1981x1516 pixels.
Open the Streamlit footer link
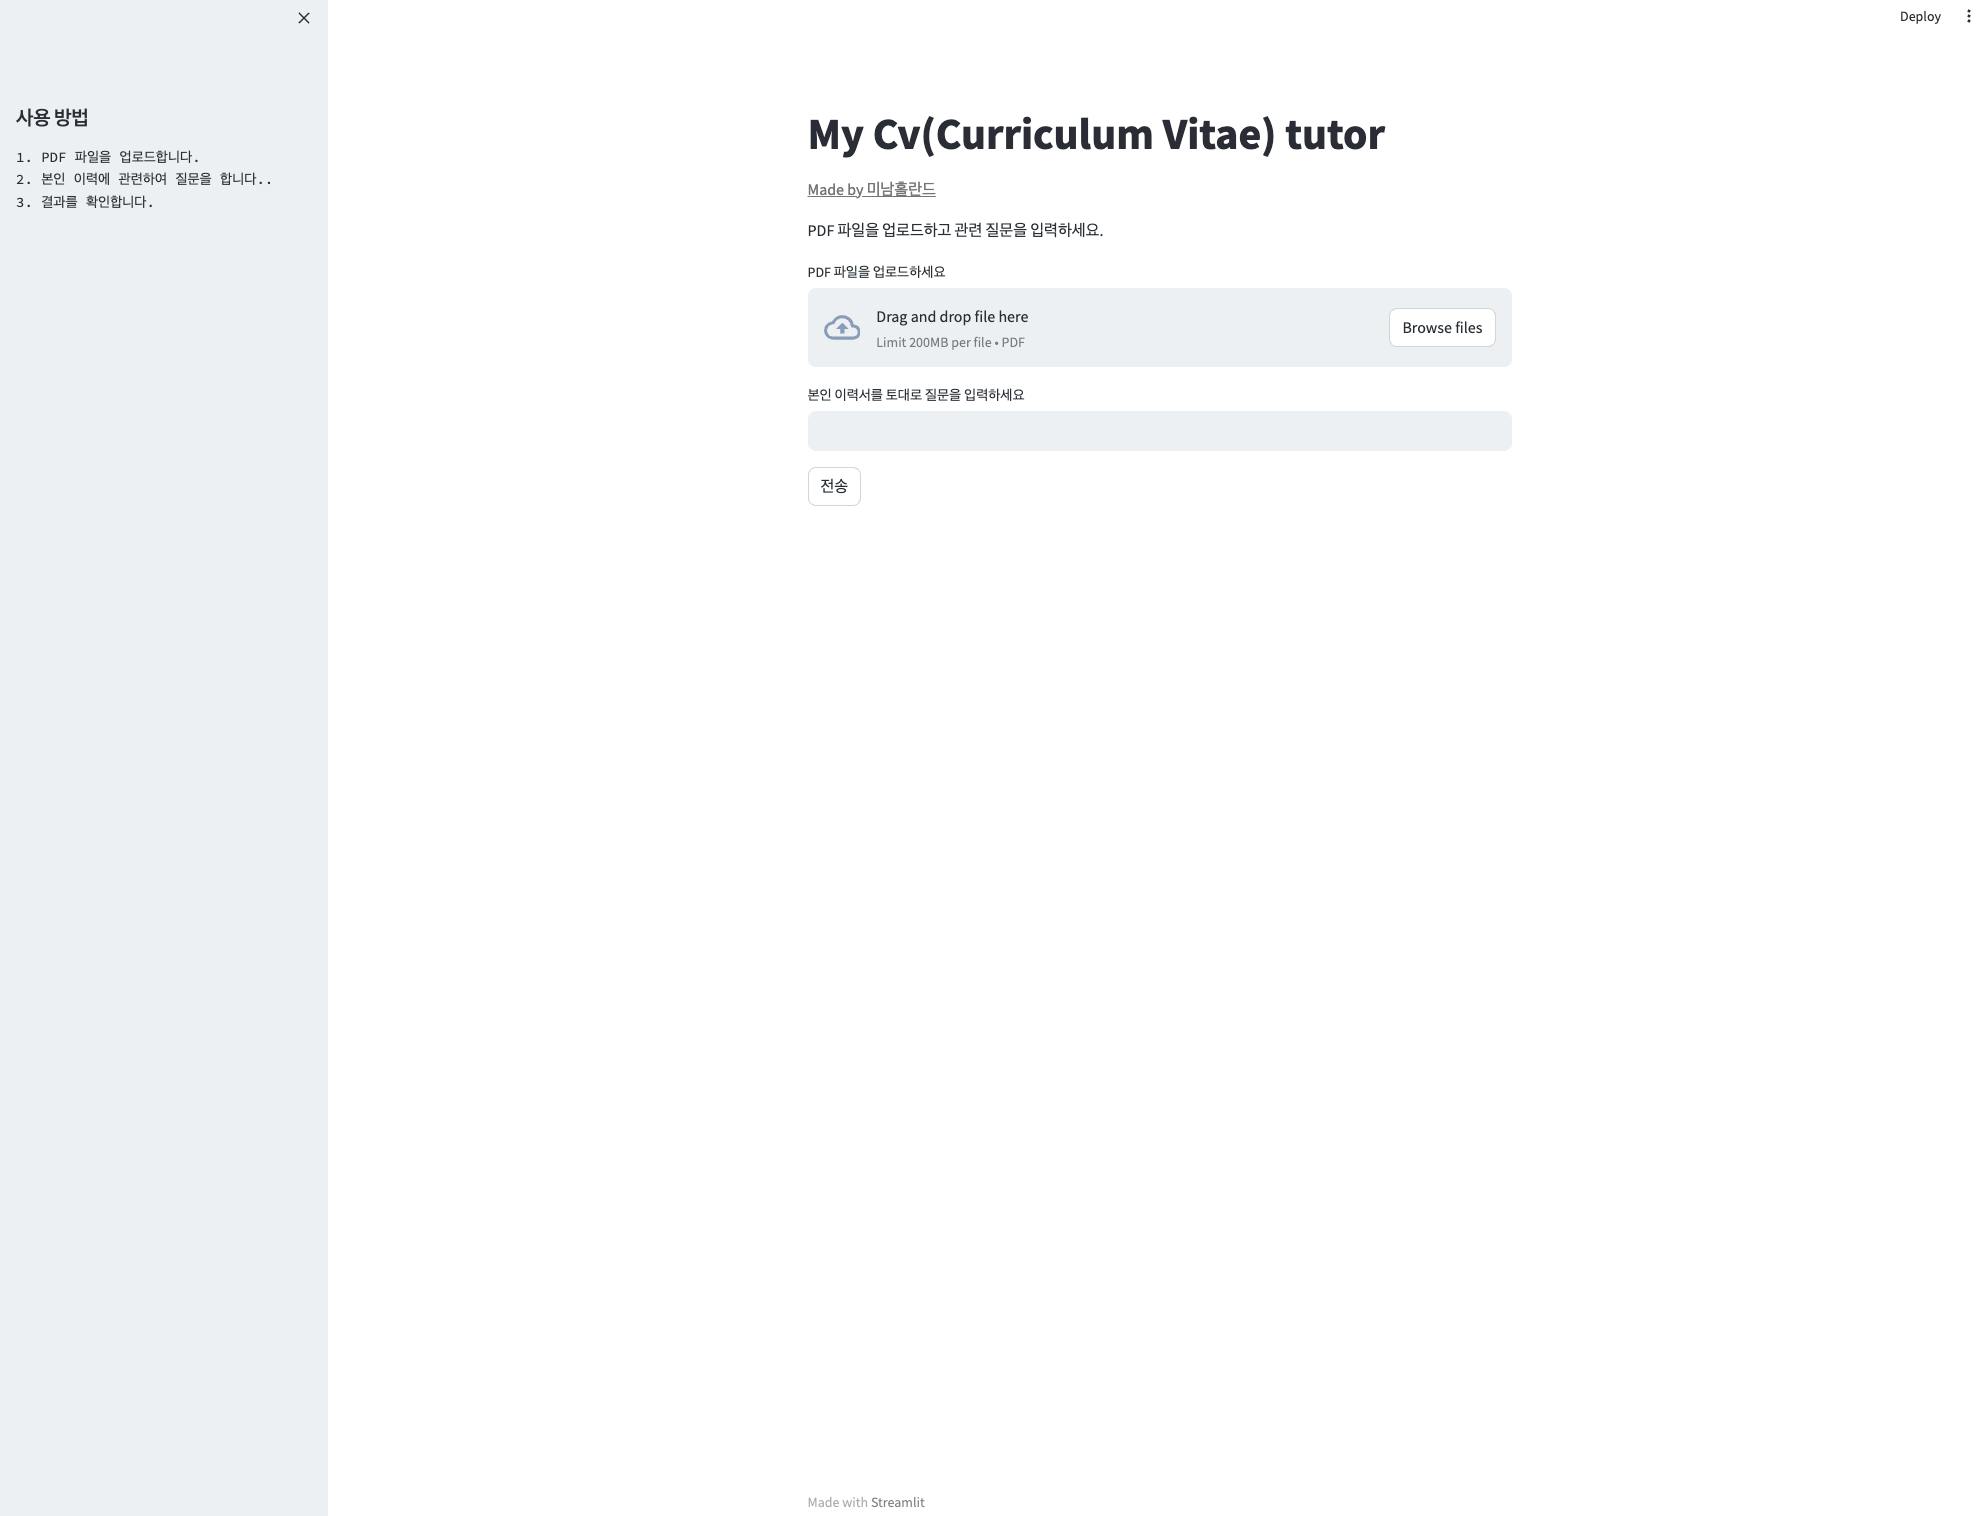click(x=897, y=1502)
